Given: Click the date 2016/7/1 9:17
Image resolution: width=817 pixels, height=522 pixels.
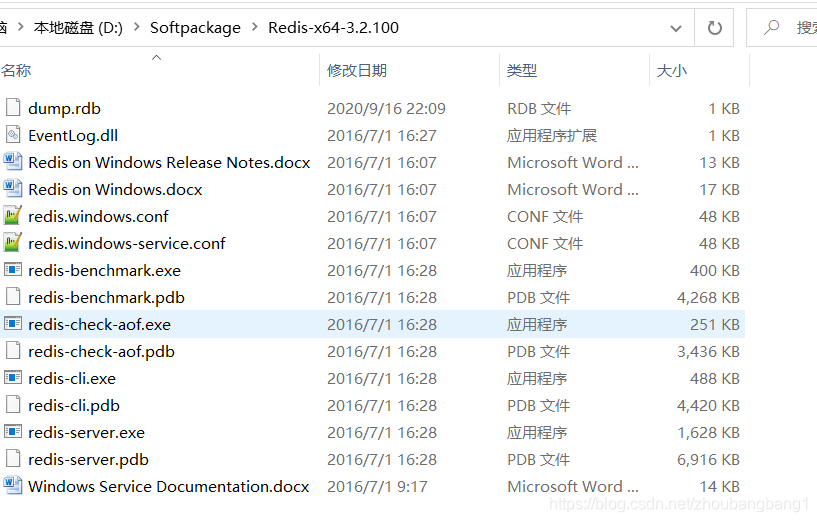Looking at the screenshot, I should tap(377, 487).
